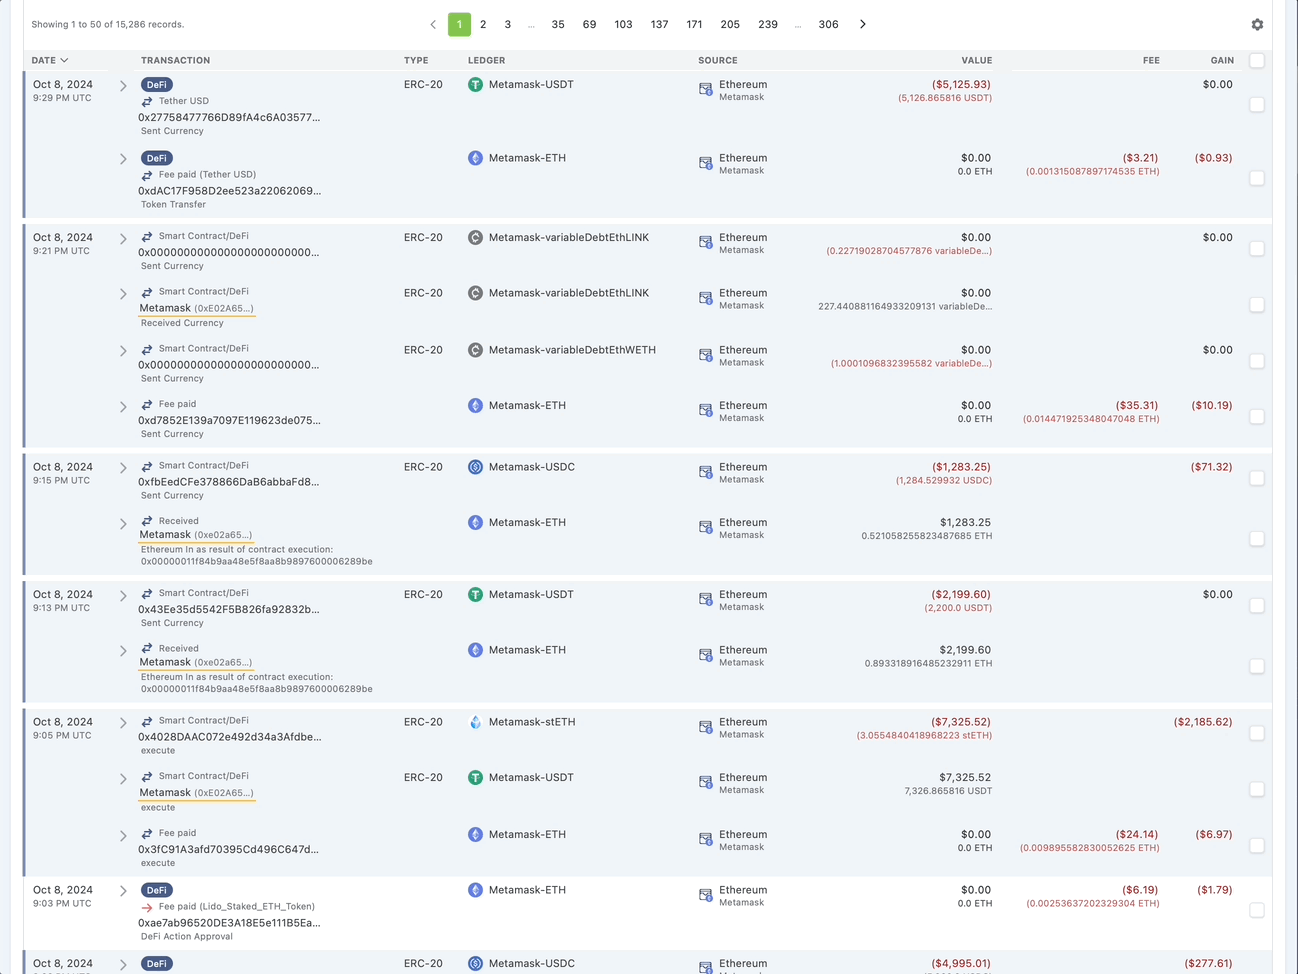Click next page arrow in pagination
Screen dimensions: 1298x974
[863, 25]
